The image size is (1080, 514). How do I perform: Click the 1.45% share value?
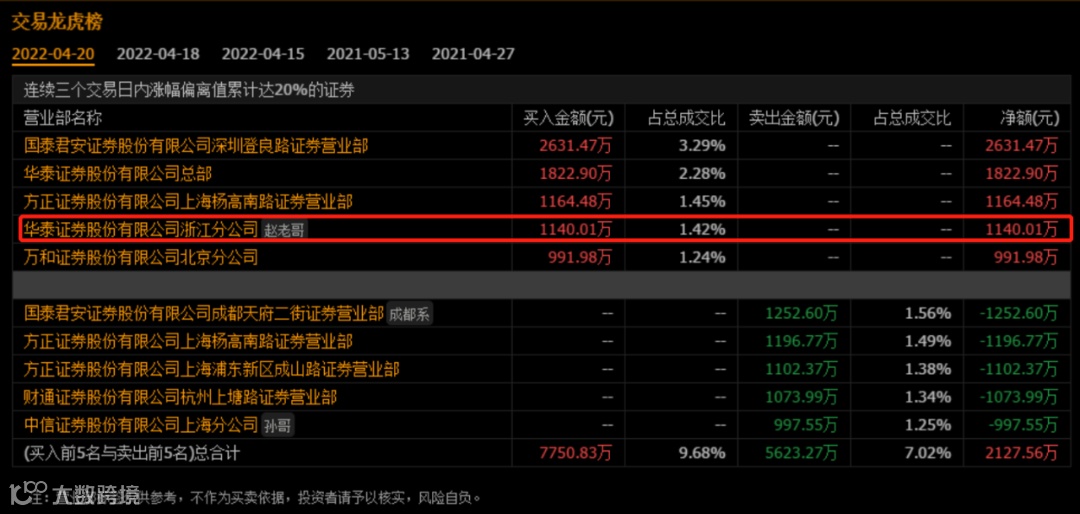pyautogui.click(x=704, y=202)
